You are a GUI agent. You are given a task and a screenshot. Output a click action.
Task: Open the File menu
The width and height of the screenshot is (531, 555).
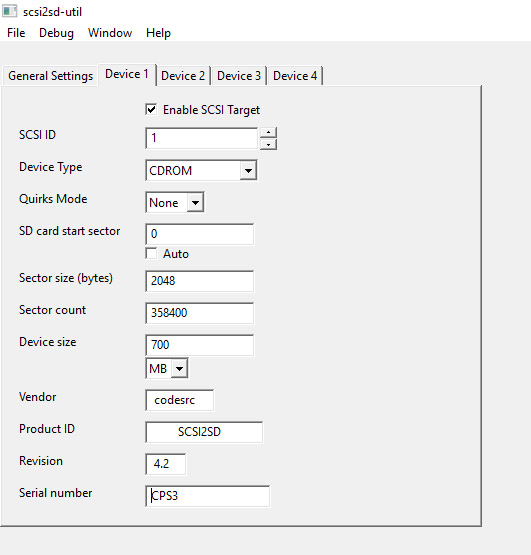[16, 33]
